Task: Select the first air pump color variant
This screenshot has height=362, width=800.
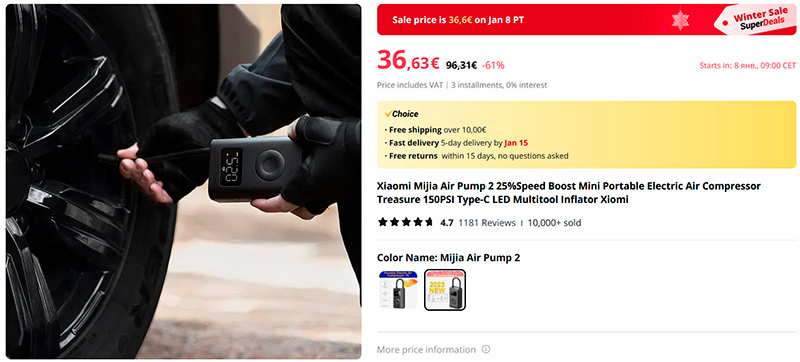Action: tap(398, 290)
